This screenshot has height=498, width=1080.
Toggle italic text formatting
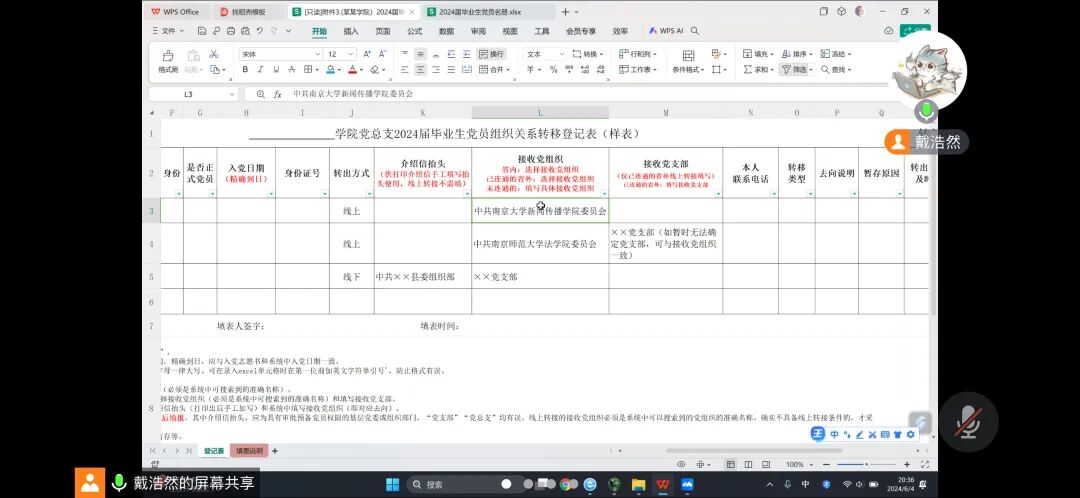point(260,70)
